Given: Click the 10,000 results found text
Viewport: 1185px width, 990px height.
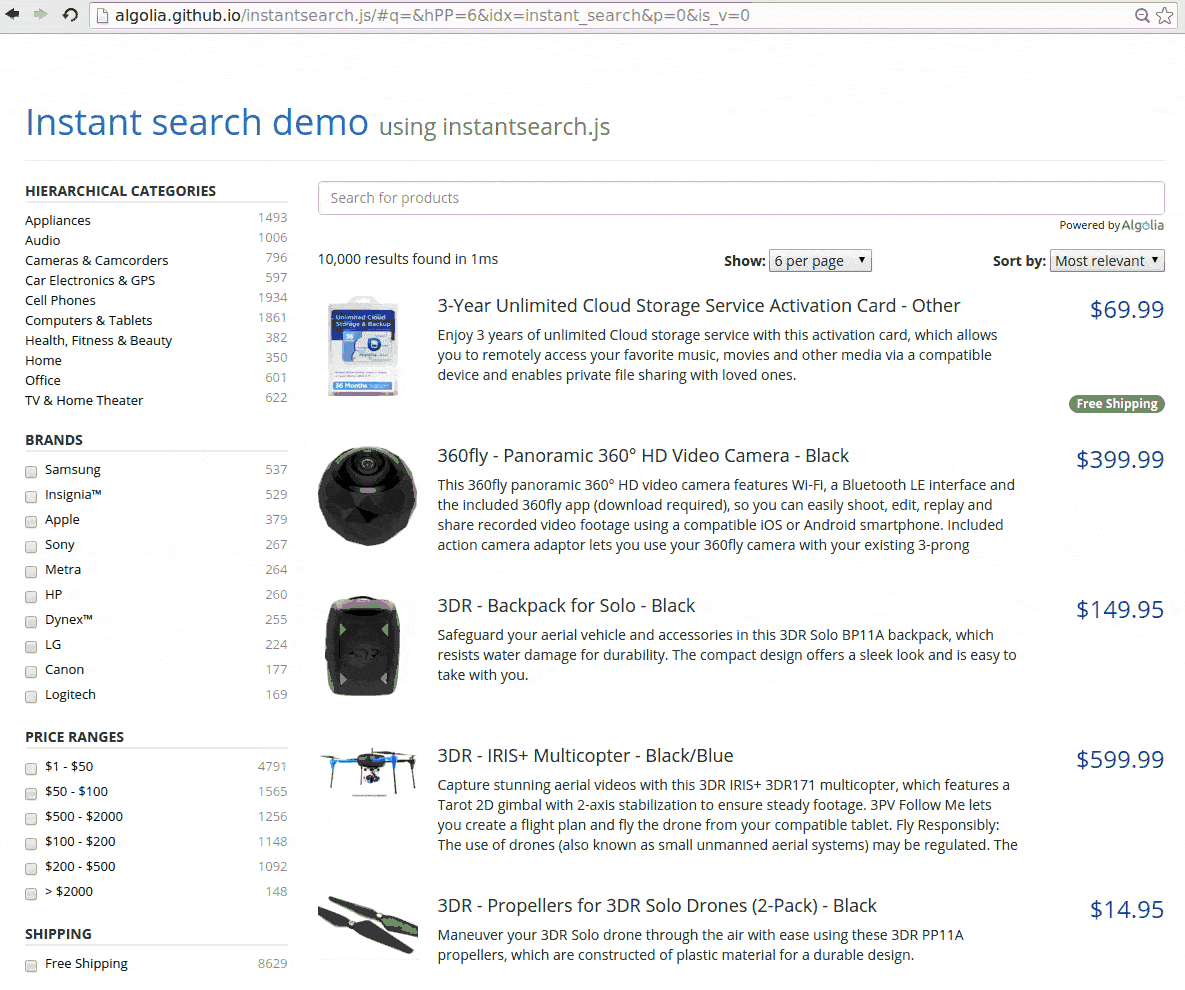Looking at the screenshot, I should tap(408, 259).
